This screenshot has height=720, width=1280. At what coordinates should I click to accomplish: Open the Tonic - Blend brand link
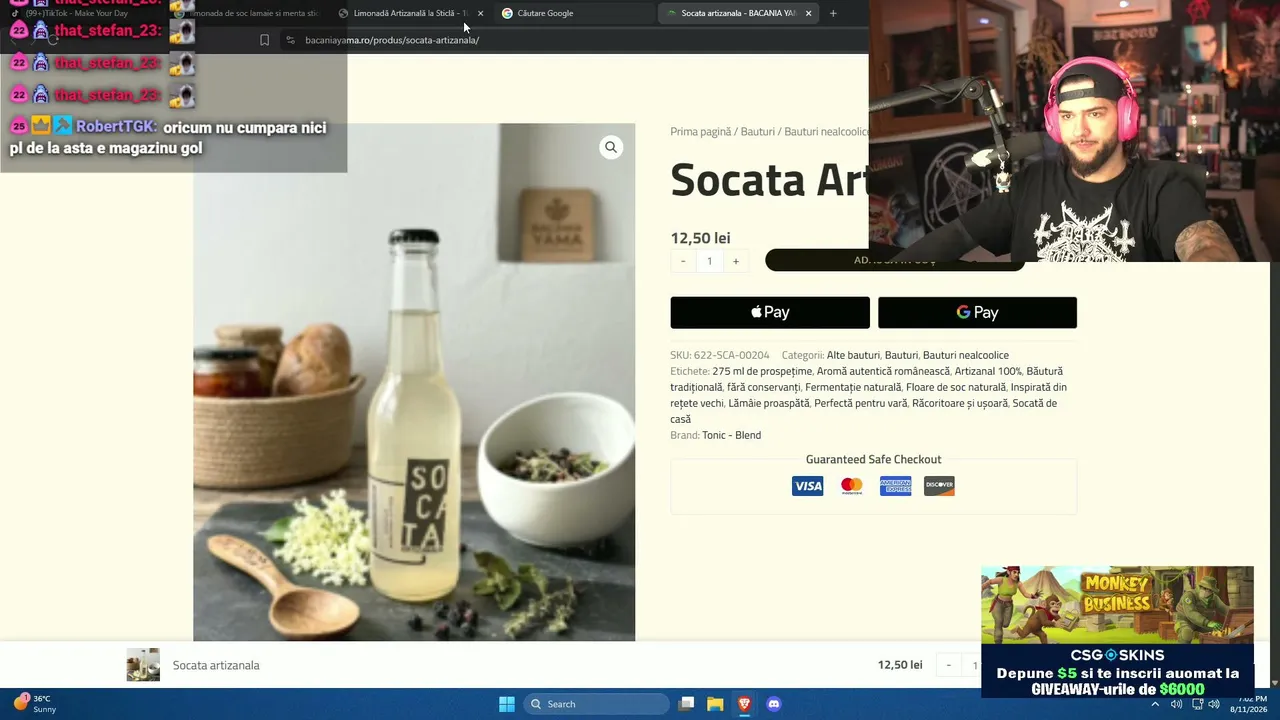(731, 435)
